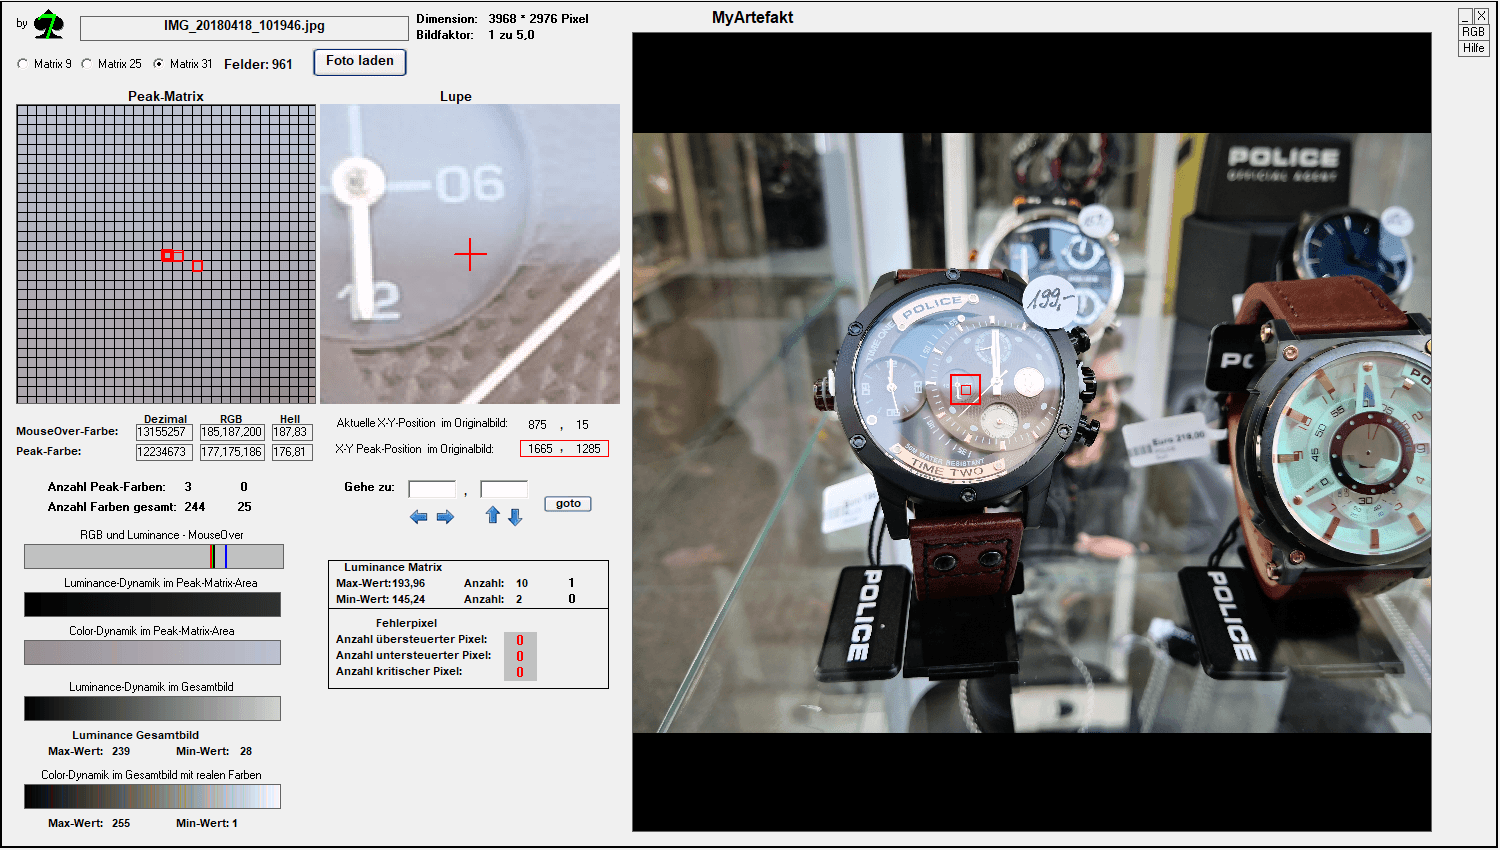
Task: Click the MyArtefakt title text
Action: [x=752, y=17]
